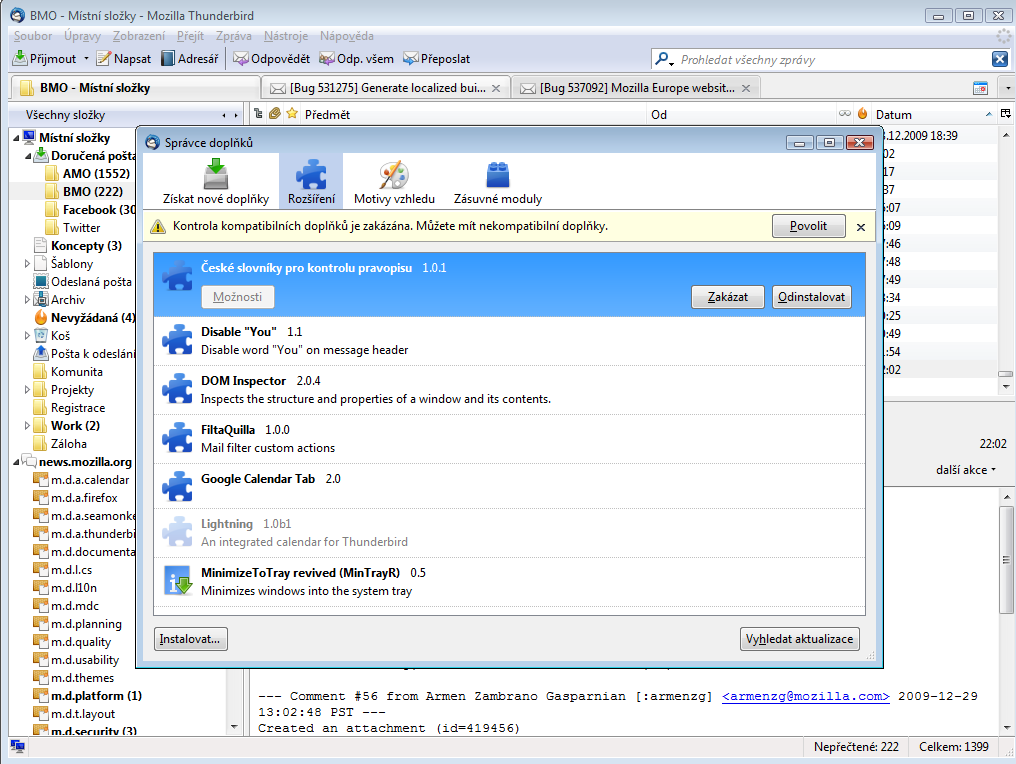Collapse the Doručená pošta folder
The image size is (1016, 764).
[x=28, y=156]
